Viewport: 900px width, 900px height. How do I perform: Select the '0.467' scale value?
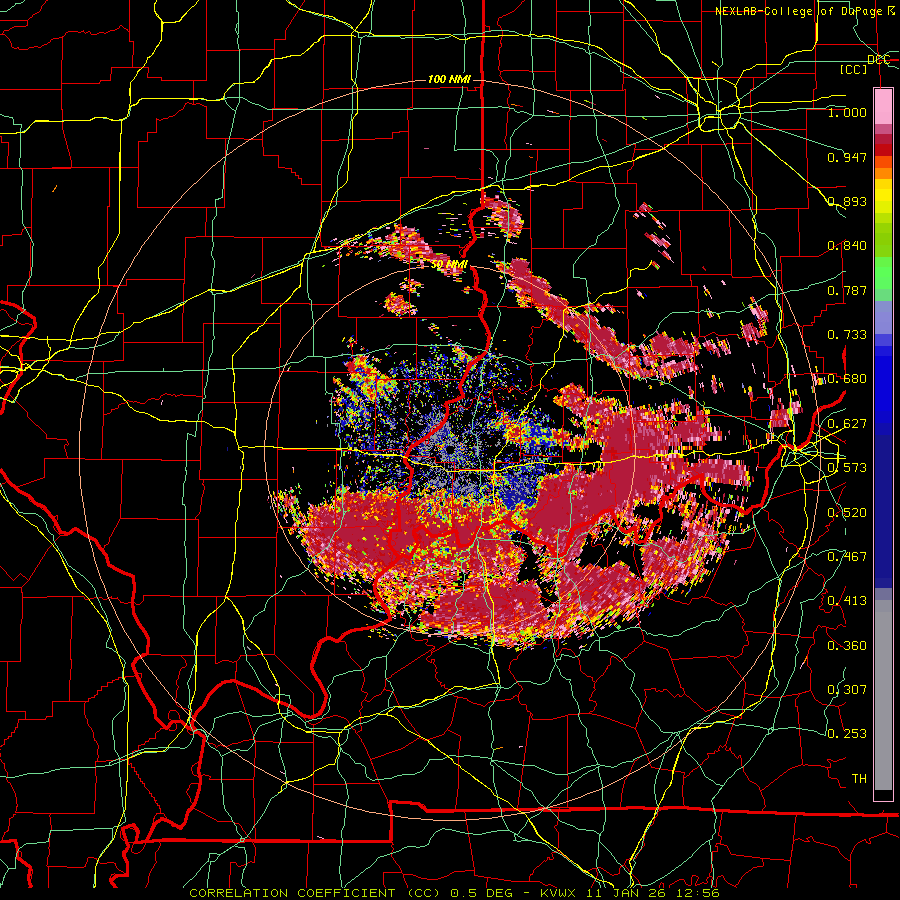(847, 557)
